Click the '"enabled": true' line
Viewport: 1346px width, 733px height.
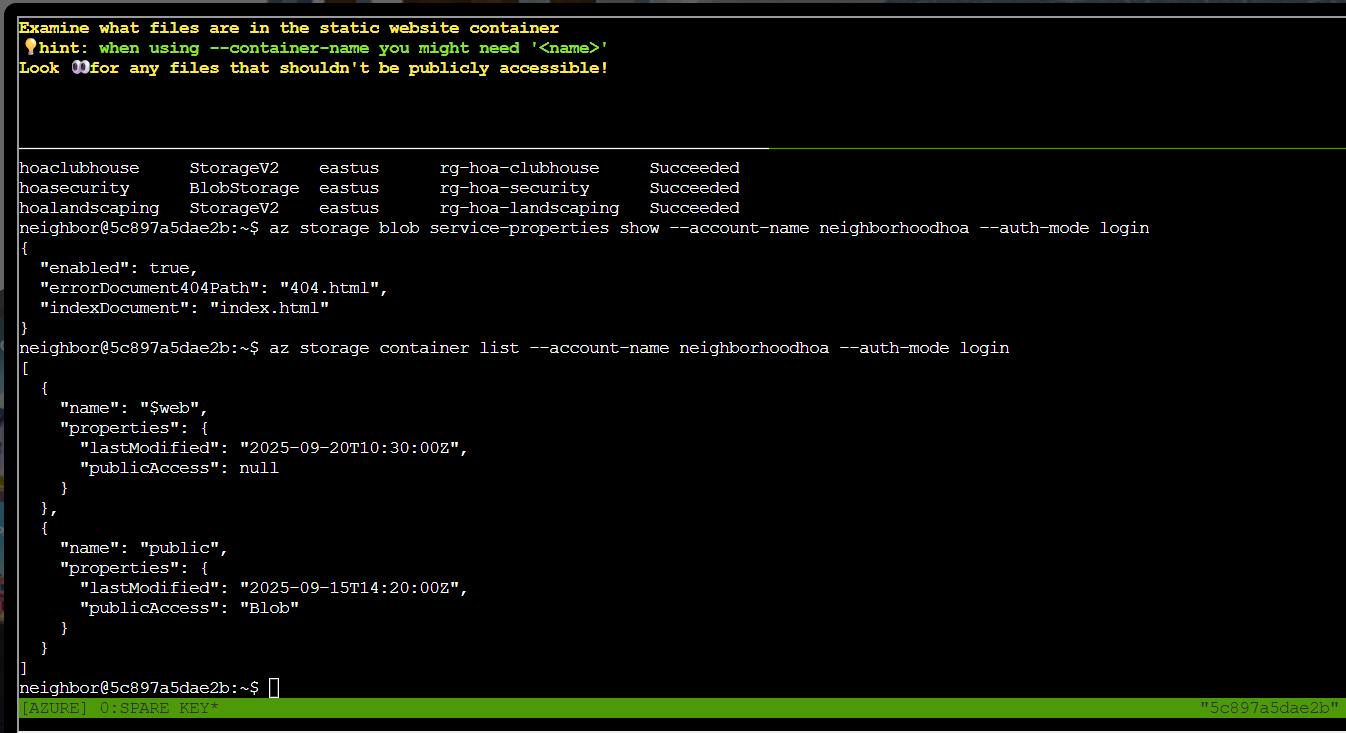119,268
